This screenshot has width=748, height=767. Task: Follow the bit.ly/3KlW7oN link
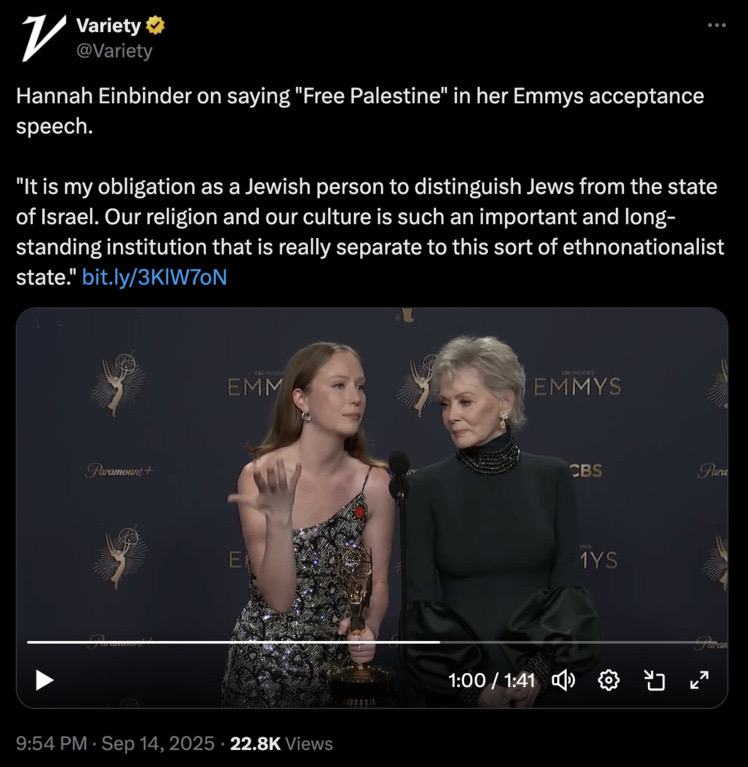point(155,277)
